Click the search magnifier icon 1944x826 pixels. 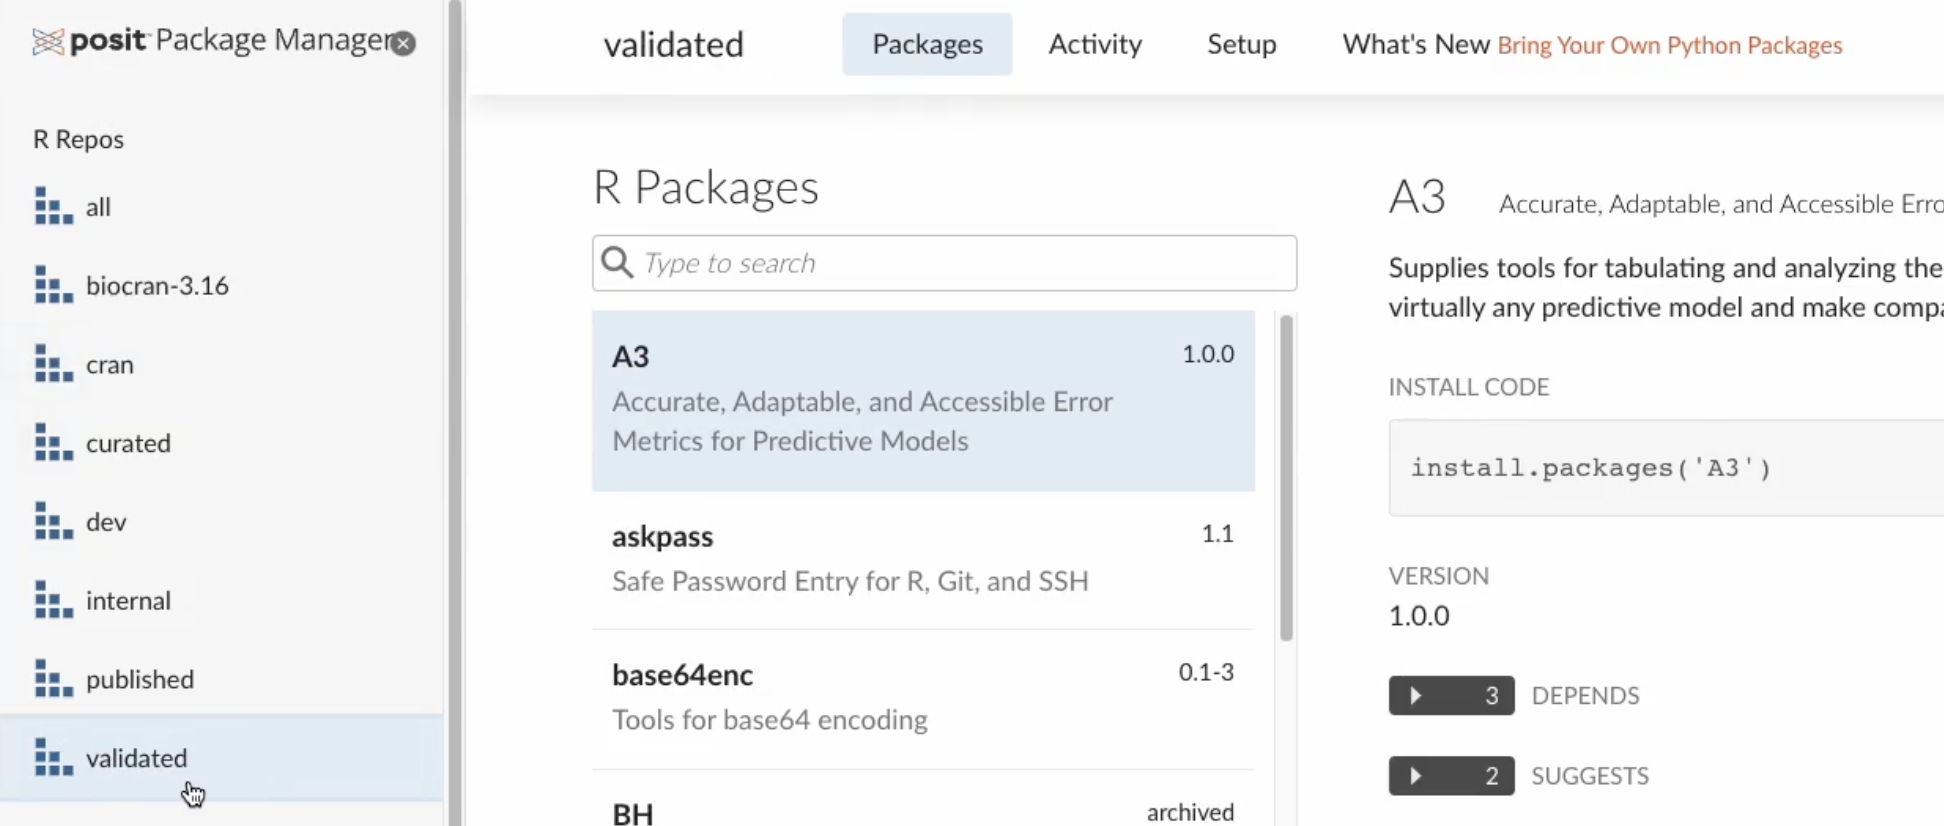coord(617,263)
